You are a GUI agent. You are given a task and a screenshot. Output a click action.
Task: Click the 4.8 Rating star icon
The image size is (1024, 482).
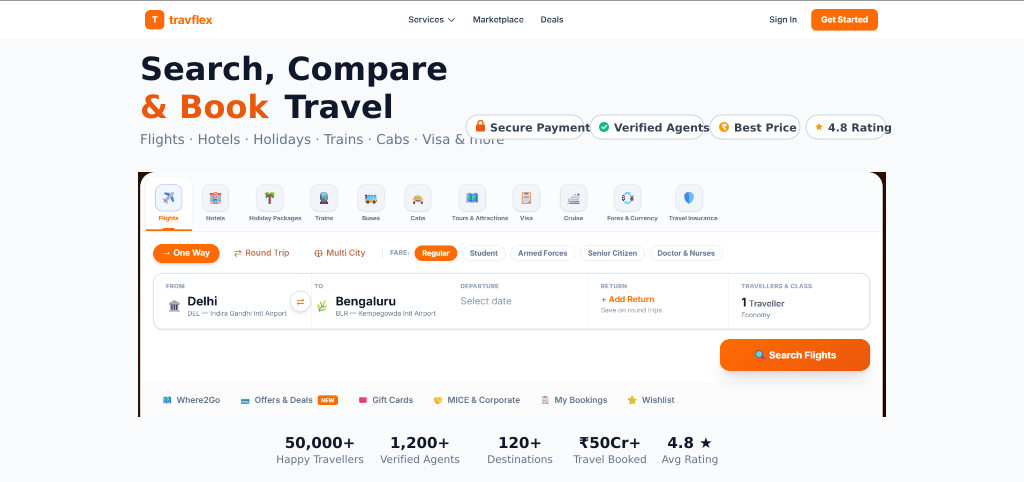pos(819,127)
